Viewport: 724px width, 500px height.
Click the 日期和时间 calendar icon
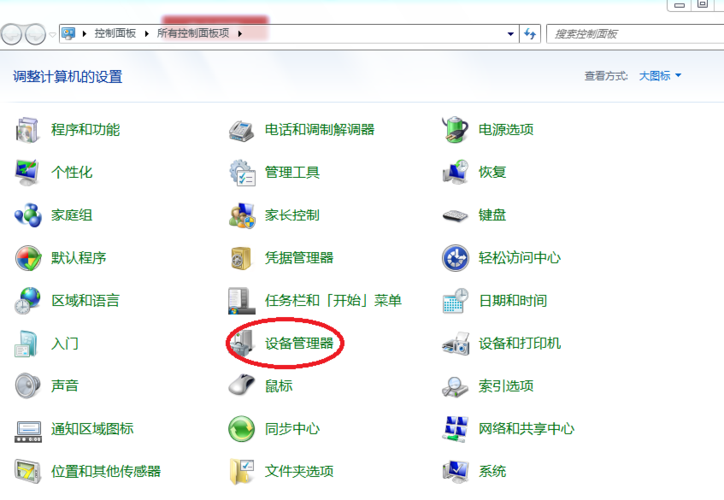(455, 301)
